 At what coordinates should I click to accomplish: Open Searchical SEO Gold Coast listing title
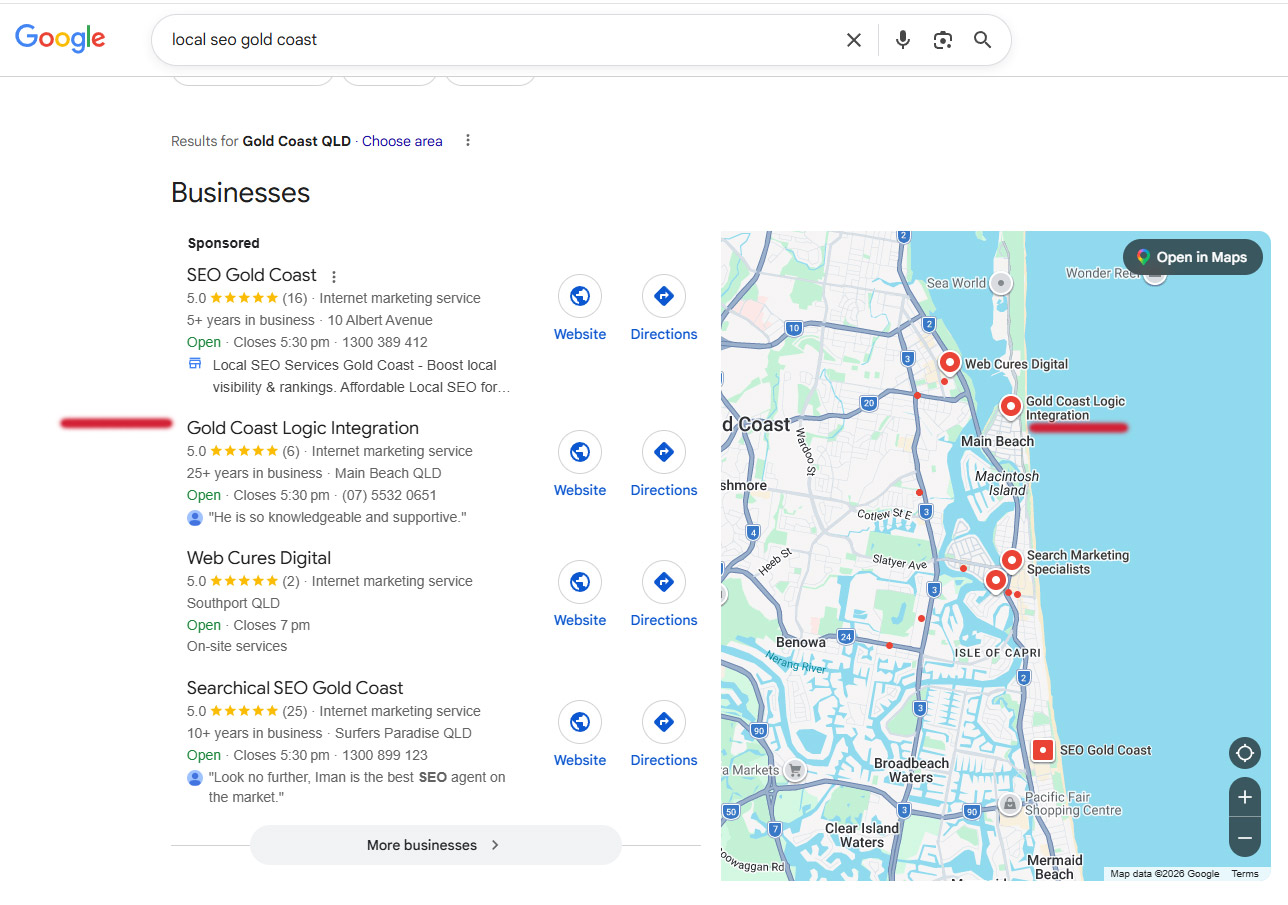[x=295, y=688]
